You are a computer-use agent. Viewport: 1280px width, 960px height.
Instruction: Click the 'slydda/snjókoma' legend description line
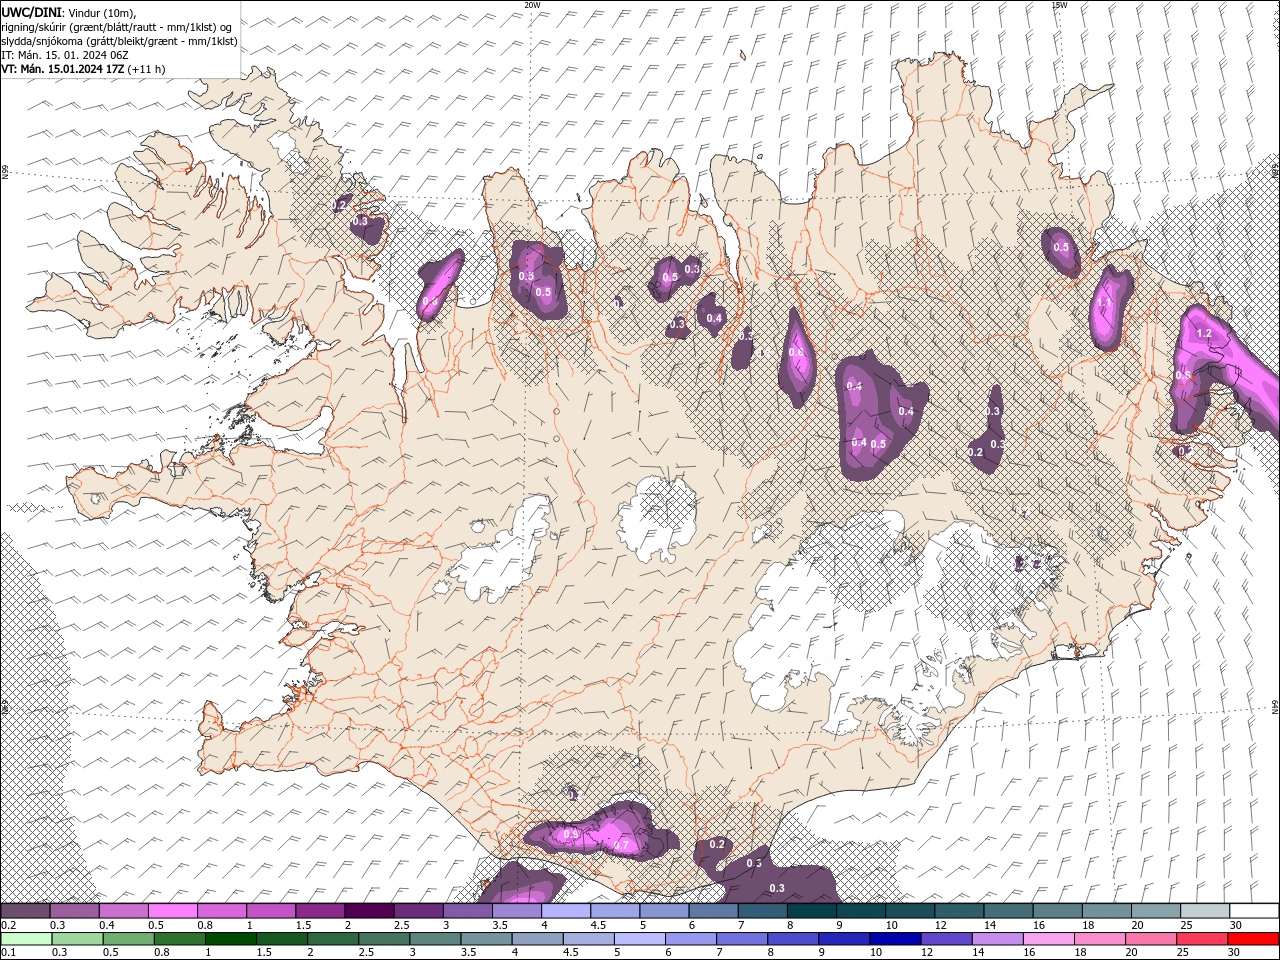(120, 41)
